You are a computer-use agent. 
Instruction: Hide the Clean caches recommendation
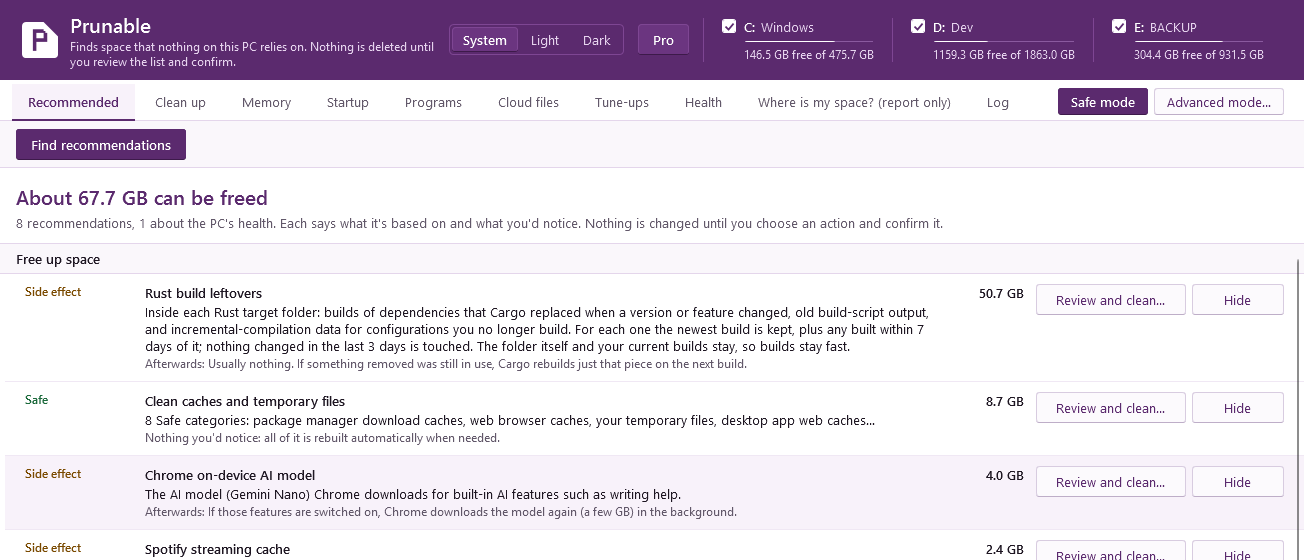click(x=1237, y=408)
